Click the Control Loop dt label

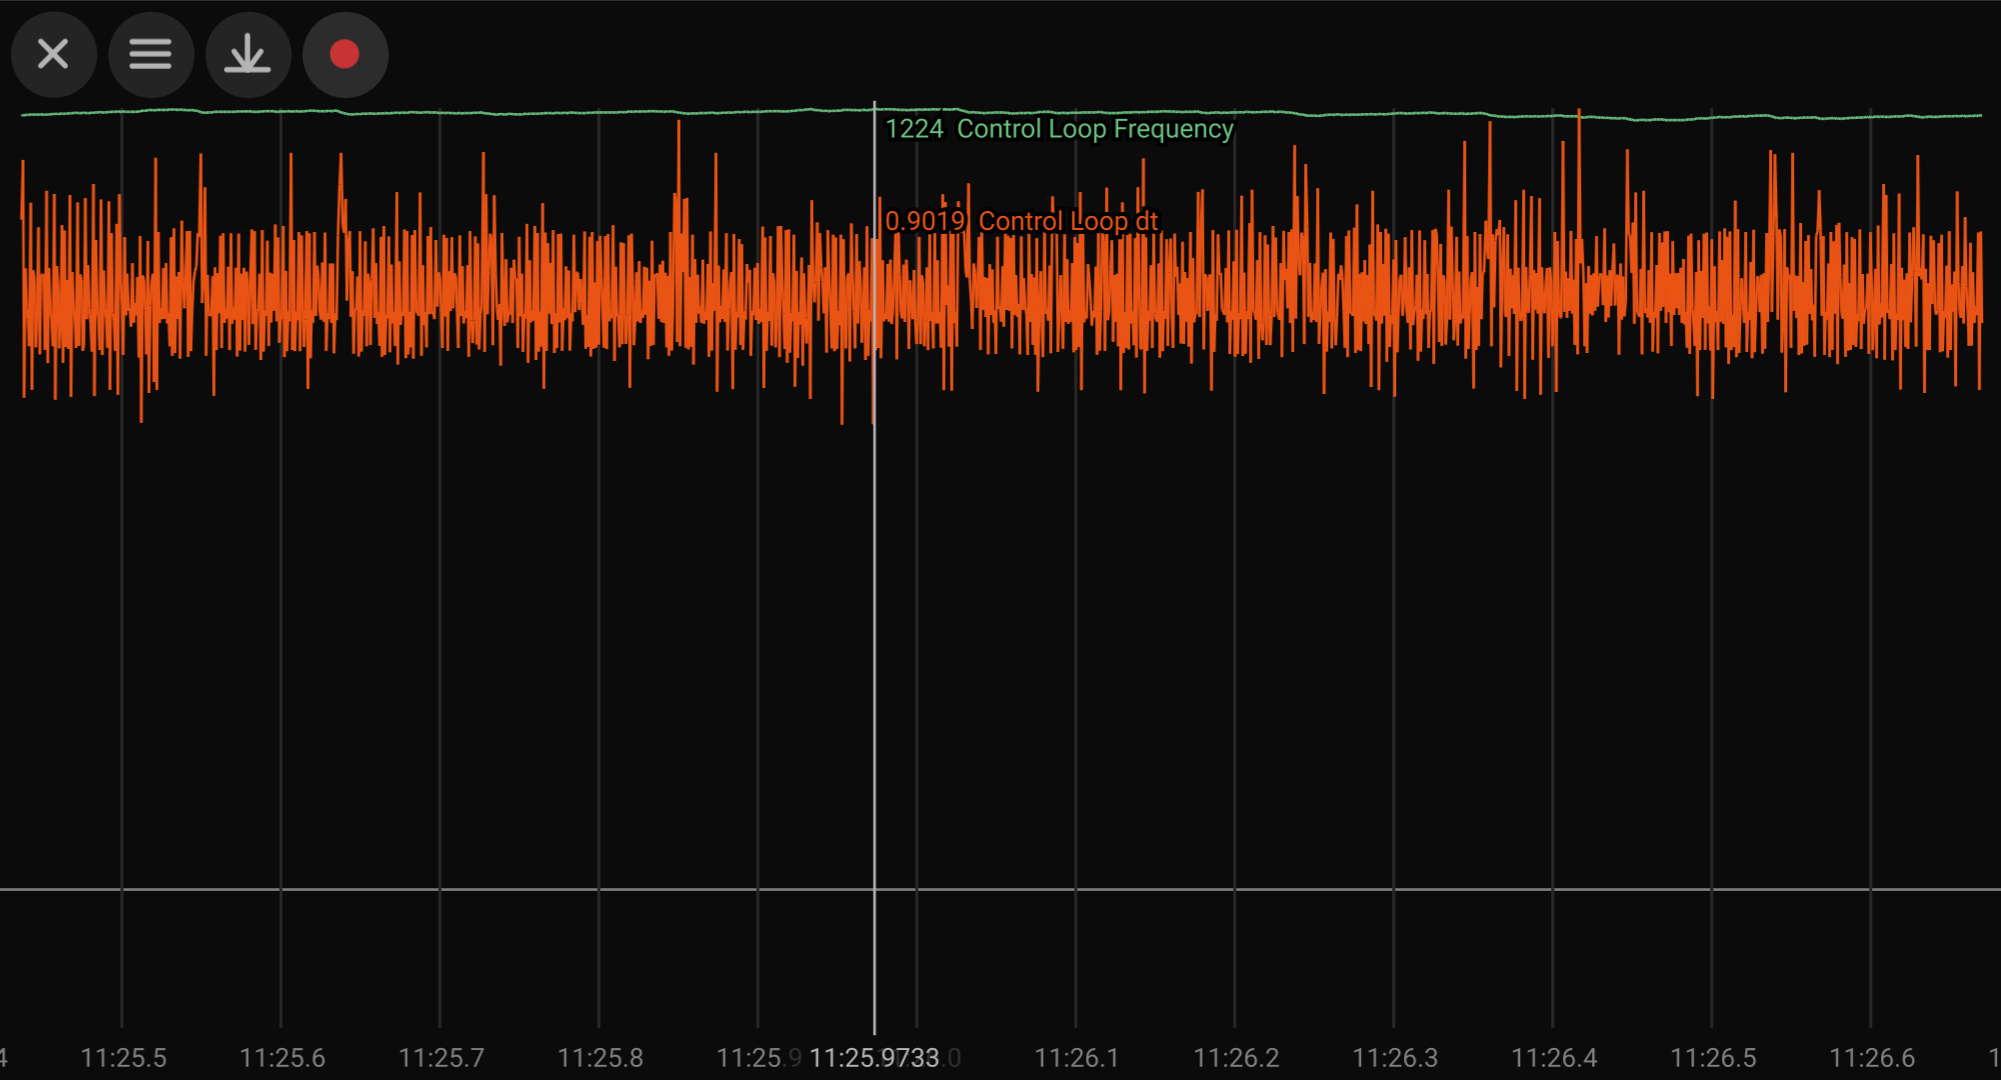(1067, 221)
